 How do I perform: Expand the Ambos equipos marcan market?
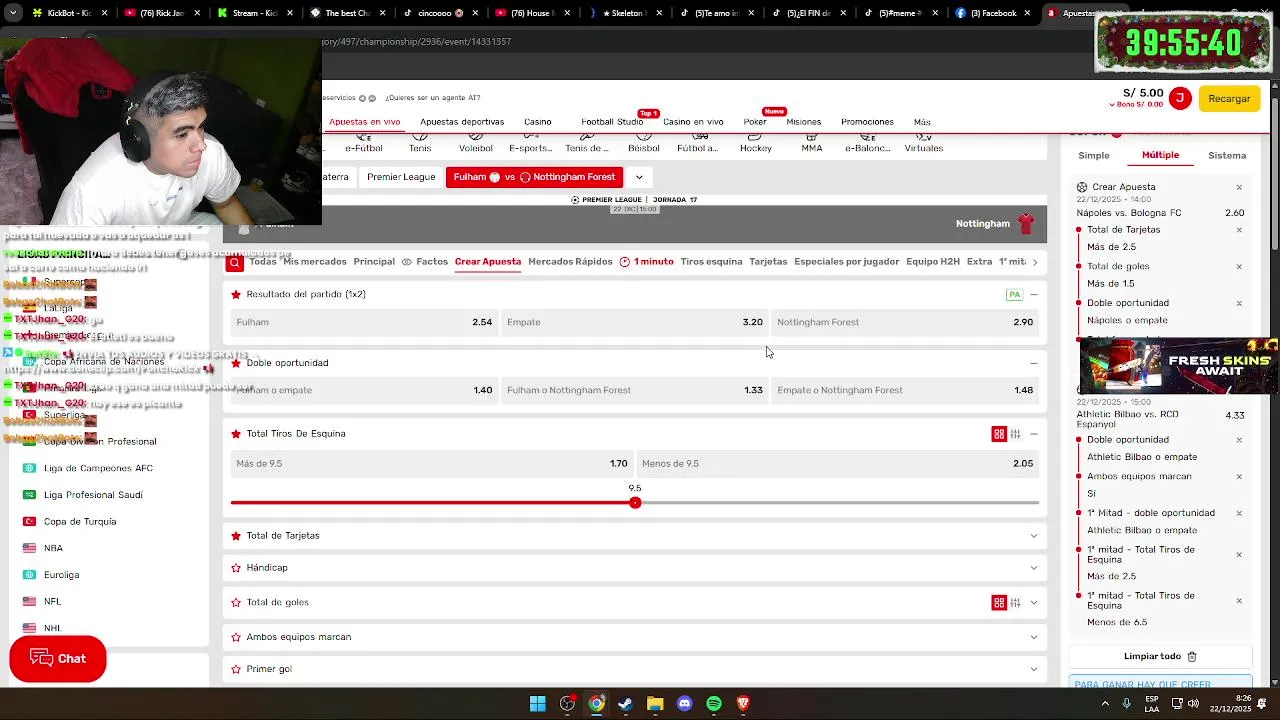pos(1034,636)
